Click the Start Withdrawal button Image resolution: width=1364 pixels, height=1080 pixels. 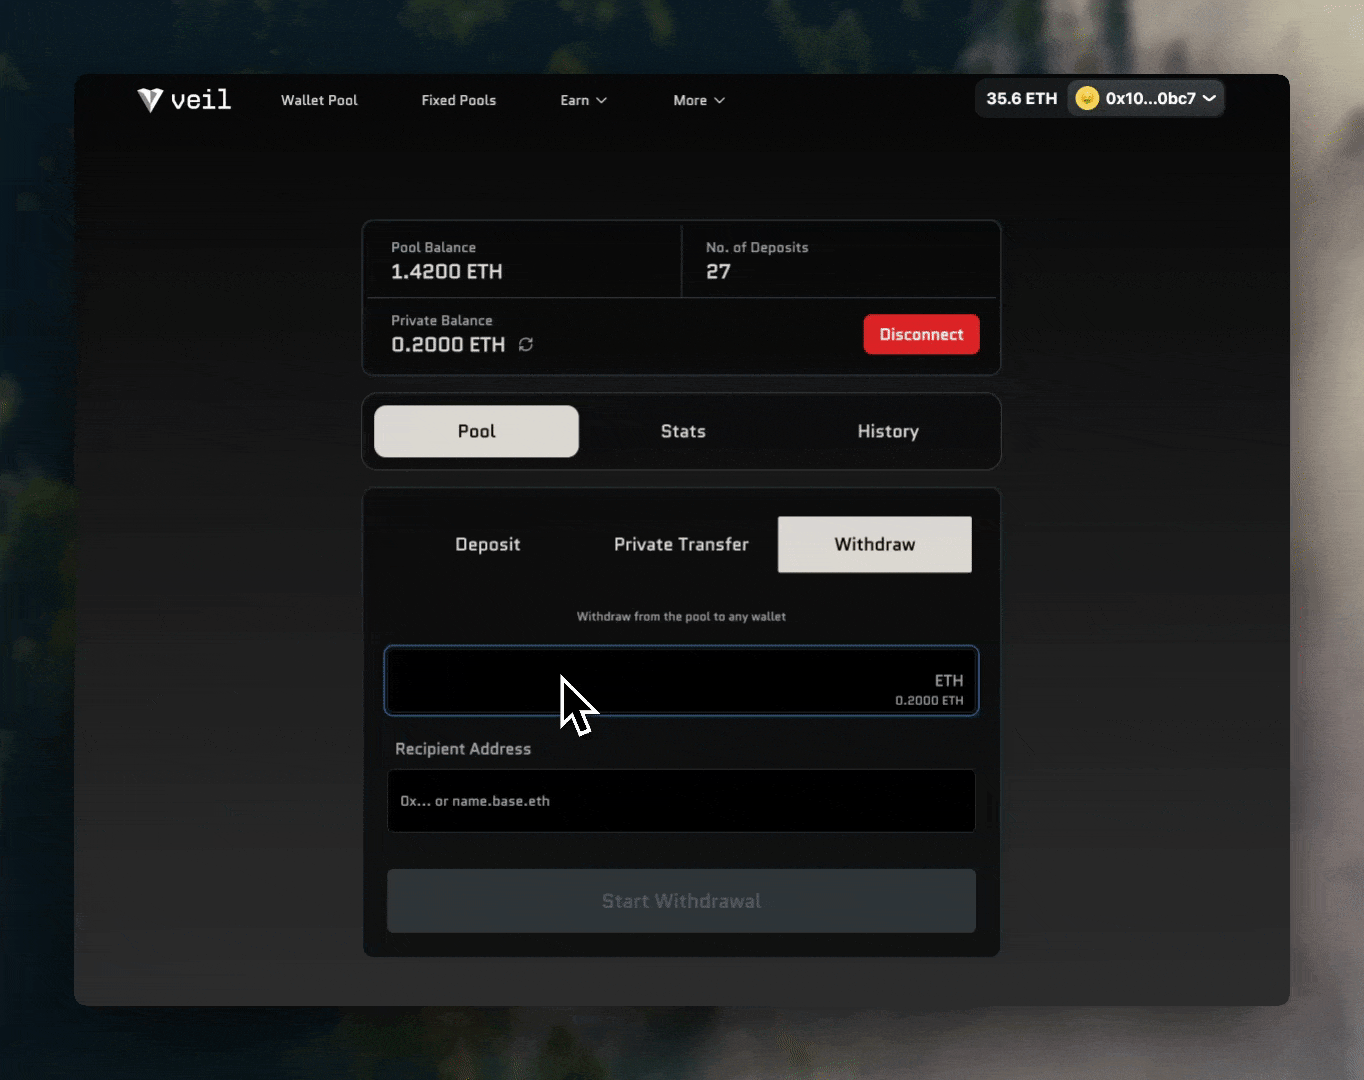681,901
